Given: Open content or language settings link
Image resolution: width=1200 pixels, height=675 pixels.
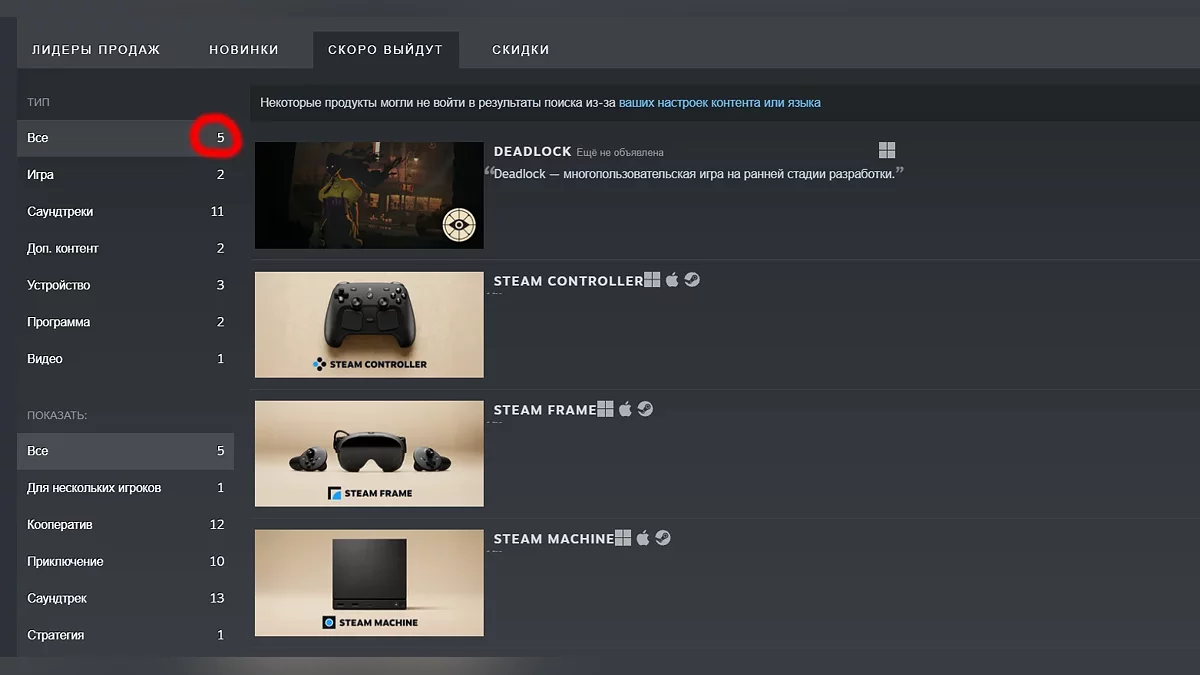Looking at the screenshot, I should [x=719, y=103].
